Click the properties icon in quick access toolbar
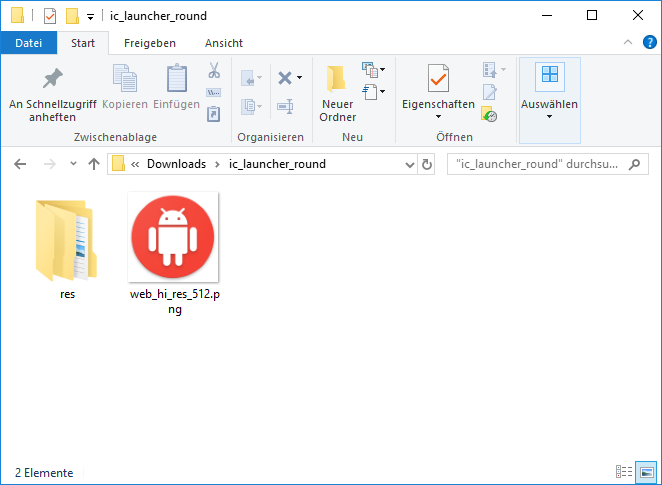The image size is (662, 485). (50, 16)
